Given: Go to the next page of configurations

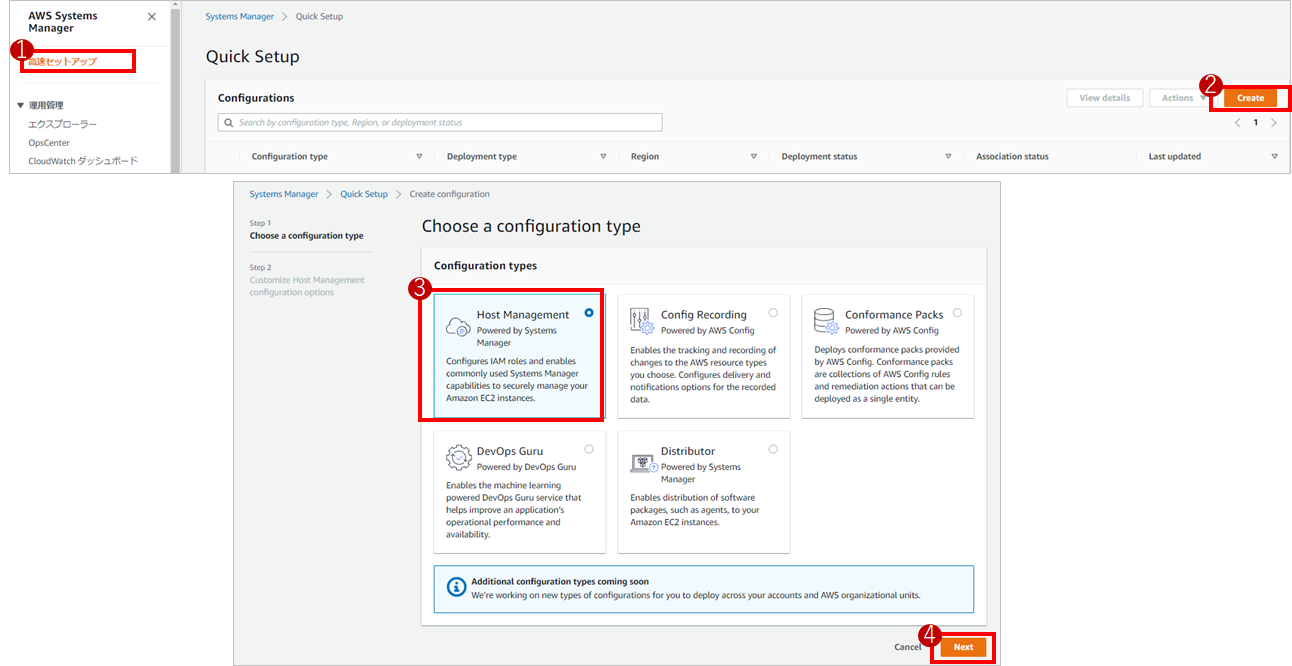Looking at the screenshot, I should click(1273, 122).
